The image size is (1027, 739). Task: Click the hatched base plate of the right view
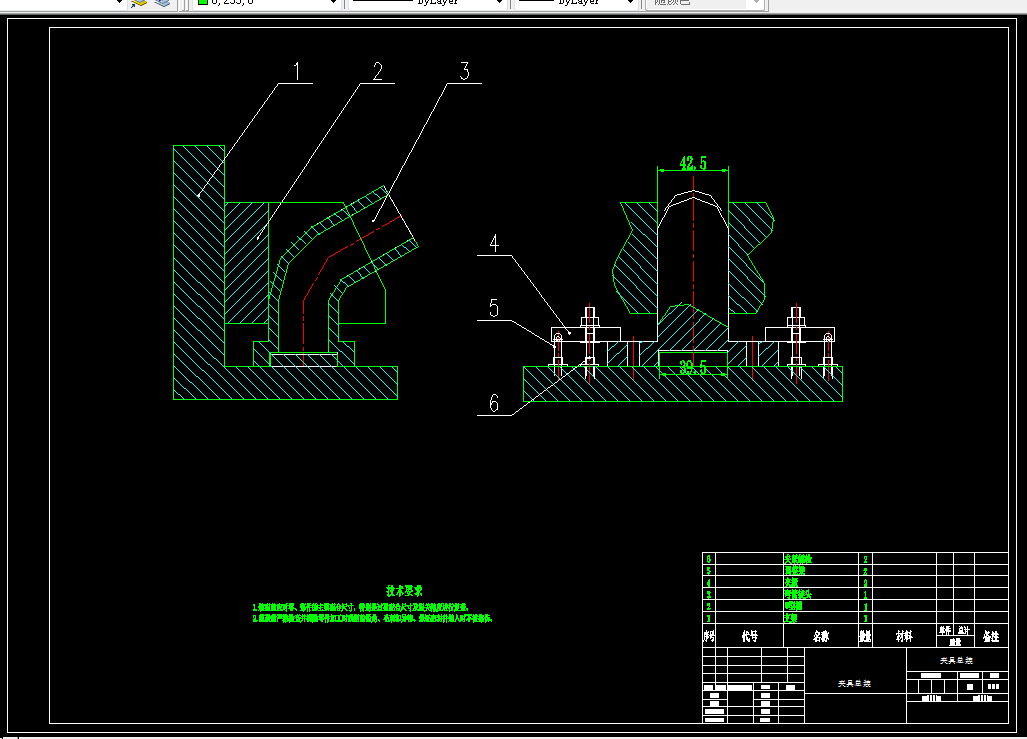[x=682, y=389]
